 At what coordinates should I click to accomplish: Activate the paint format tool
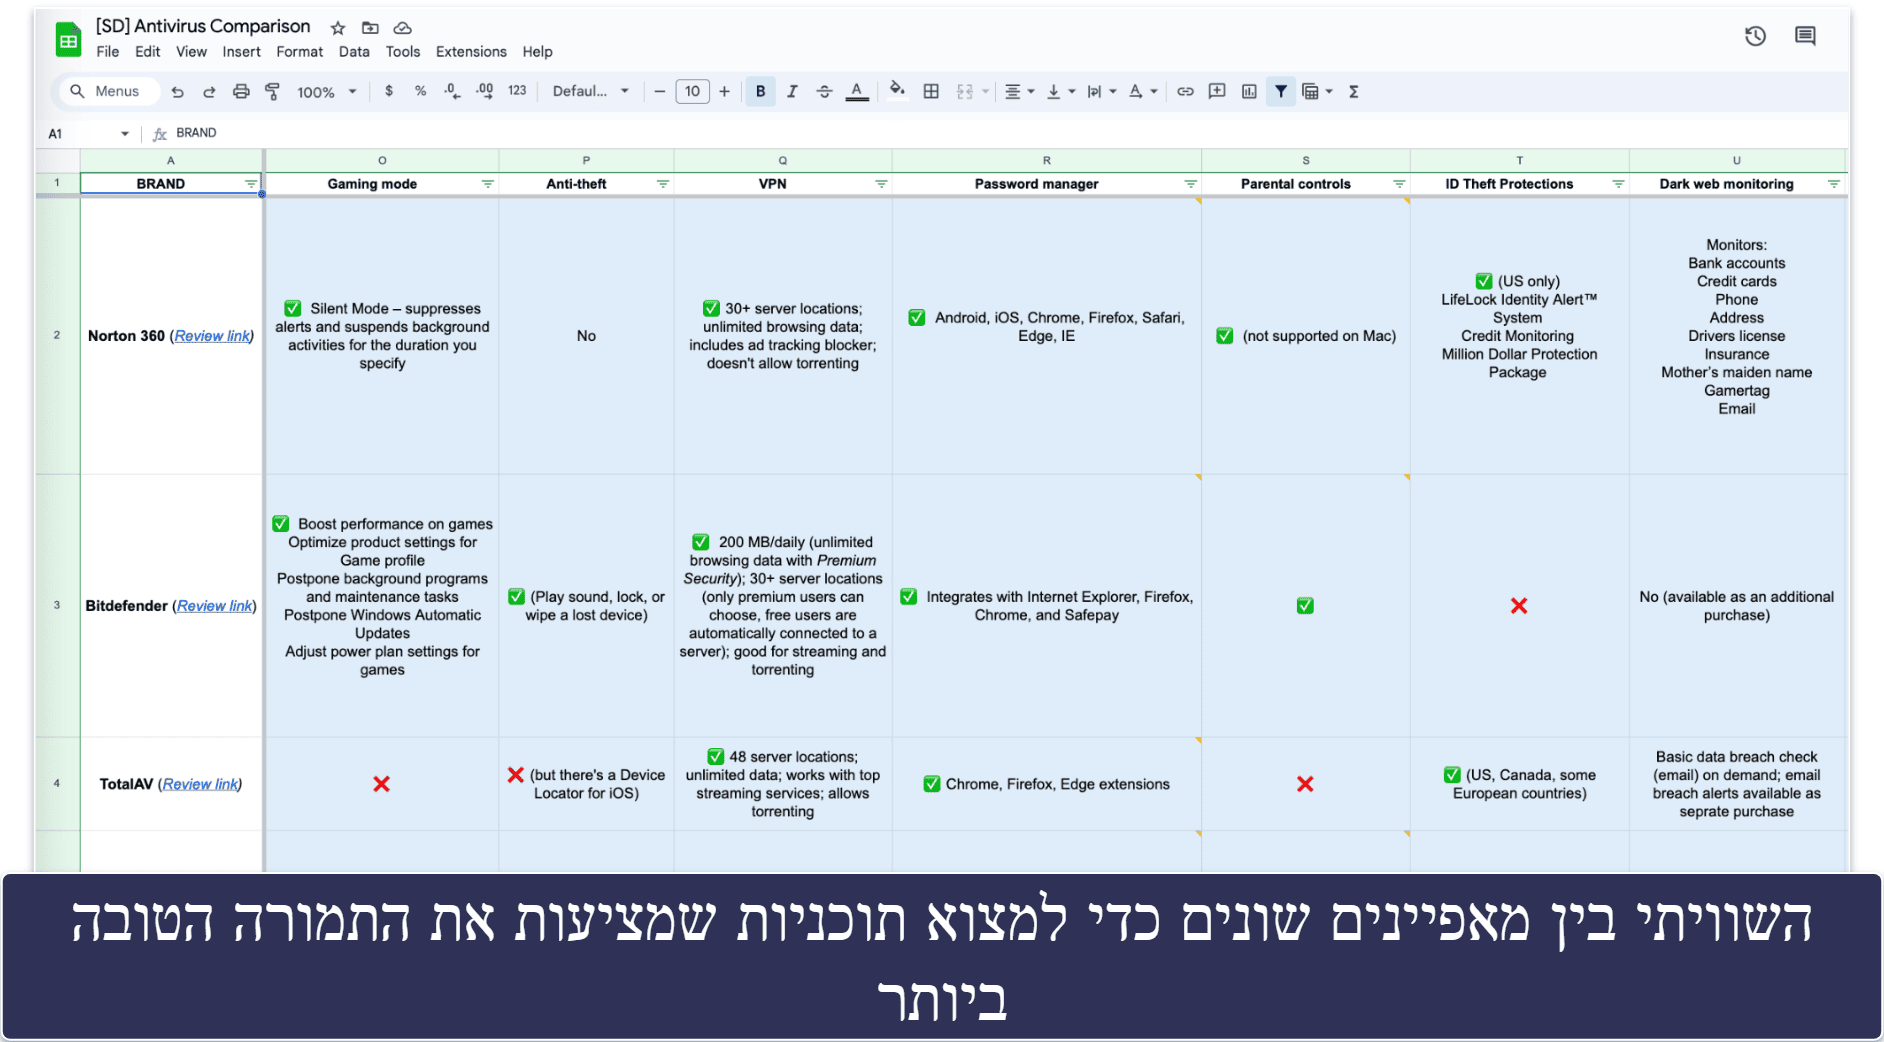[272, 92]
